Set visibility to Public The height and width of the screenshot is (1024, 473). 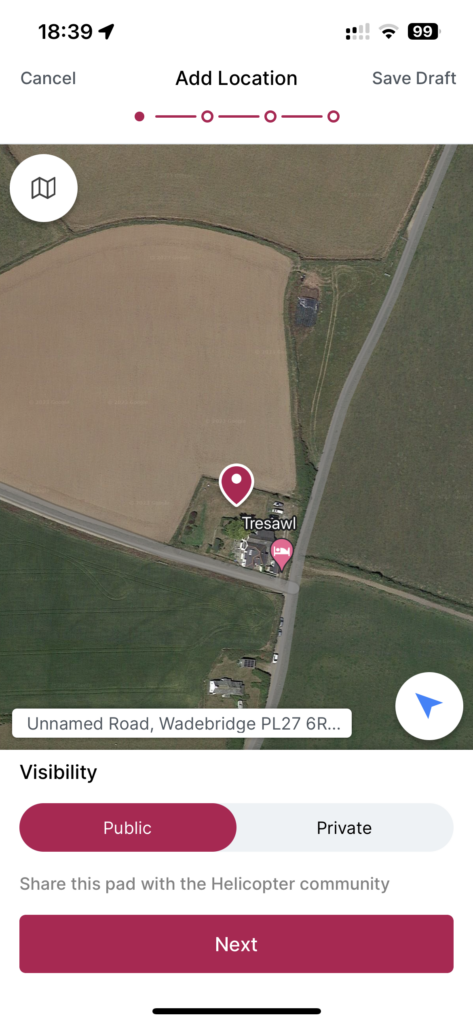[x=128, y=827]
